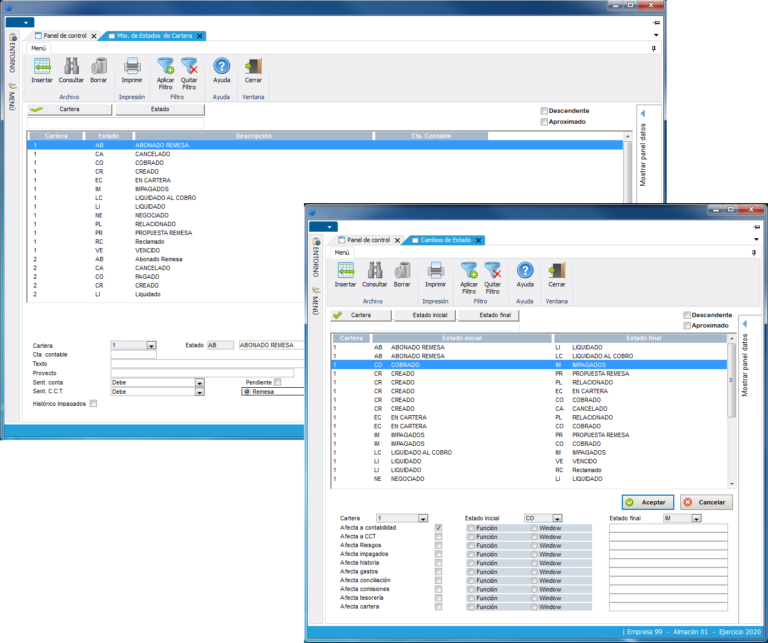Switch to the Cambios de Estado tab
This screenshot has height=643, width=768.
(x=446, y=241)
